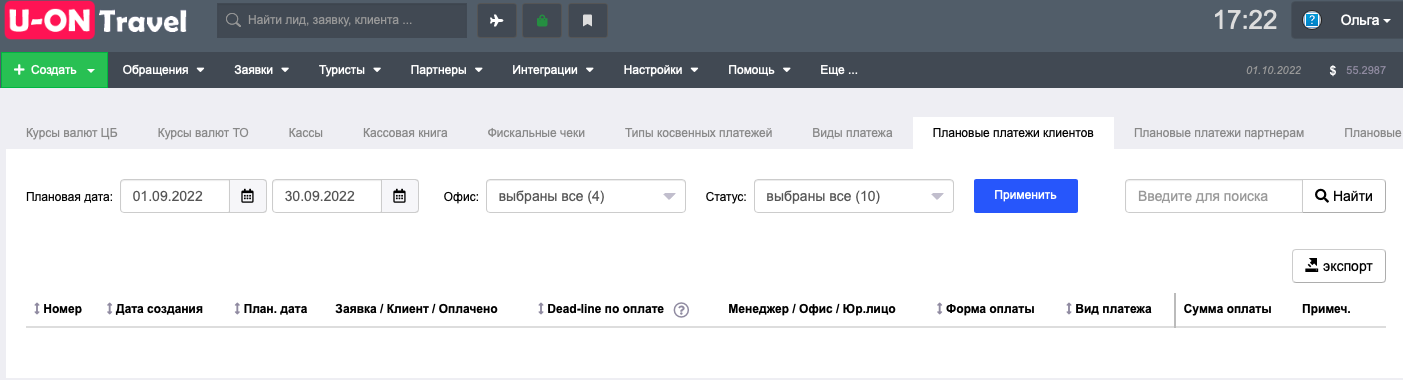Sort table by Номер column
Image resolution: width=1403 pixels, height=380 pixels.
click(x=58, y=309)
